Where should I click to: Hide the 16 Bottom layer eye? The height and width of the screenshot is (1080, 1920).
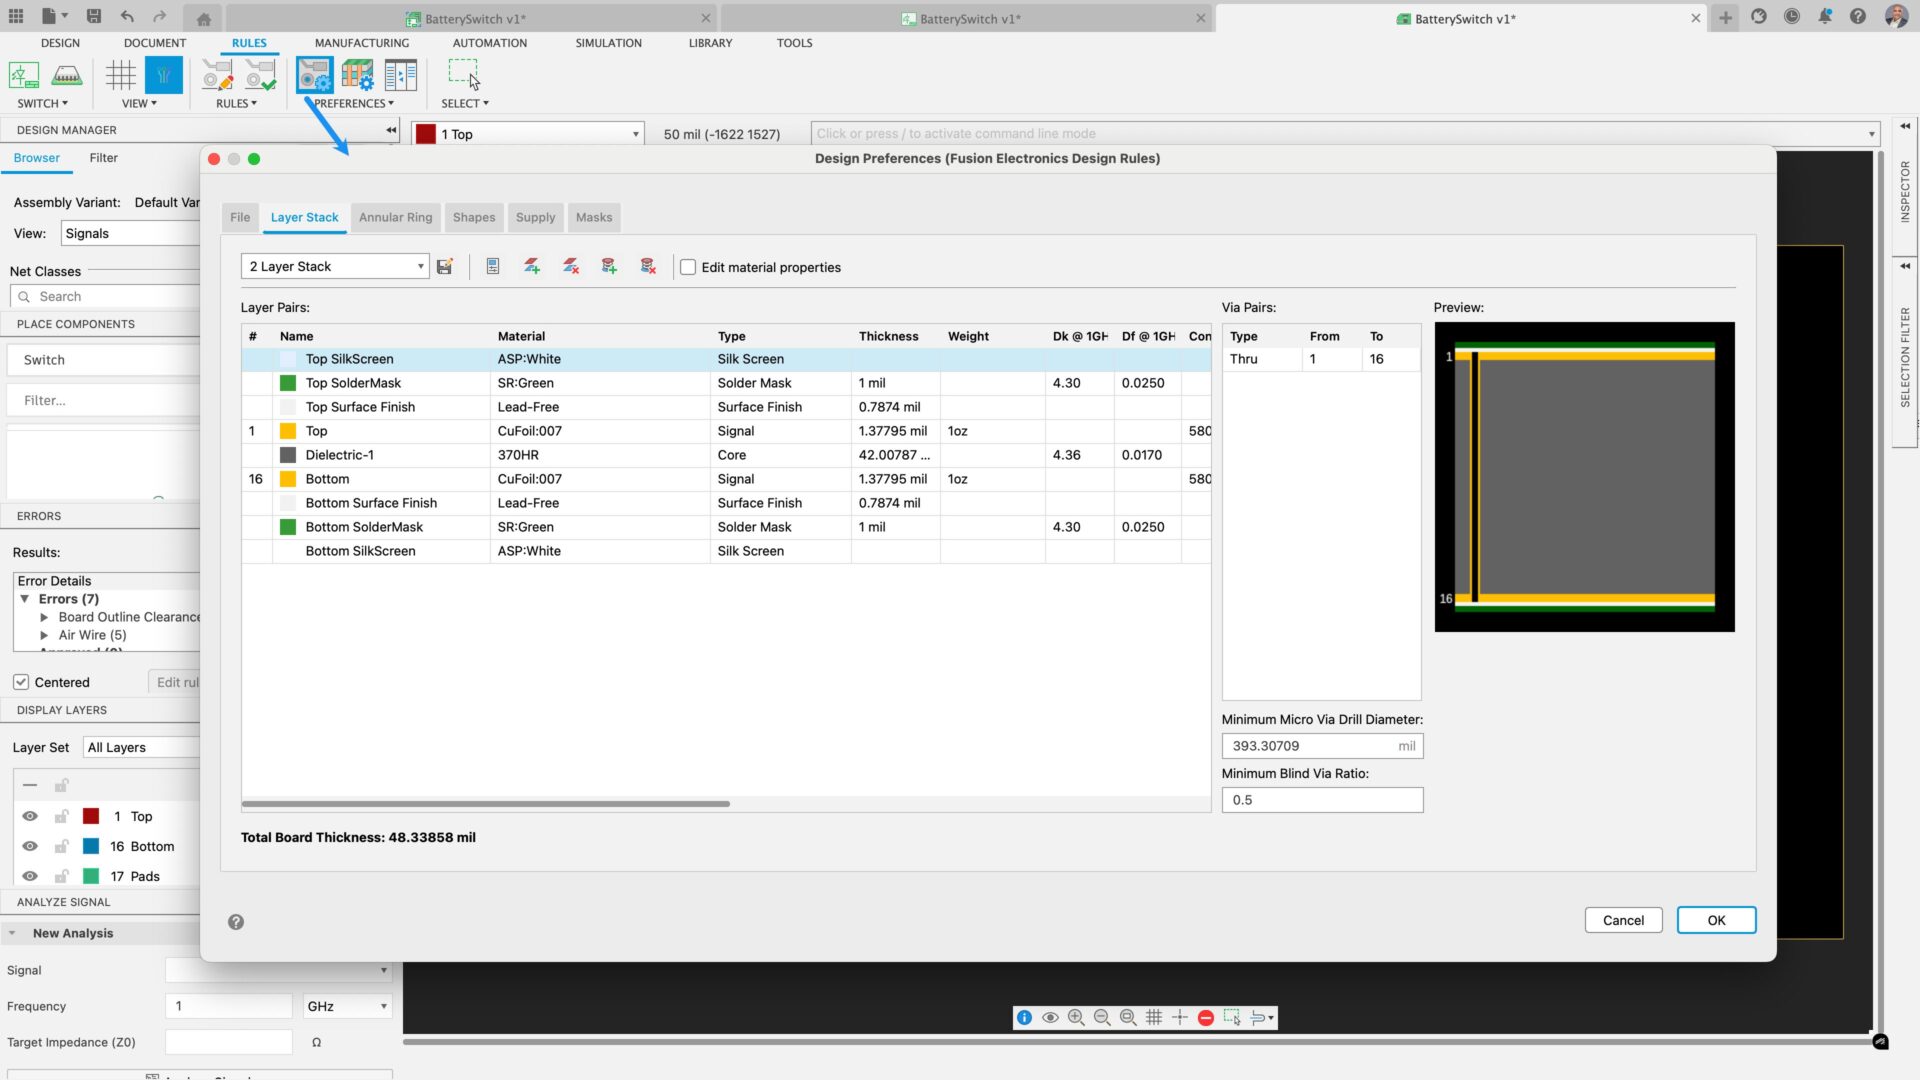click(x=30, y=846)
